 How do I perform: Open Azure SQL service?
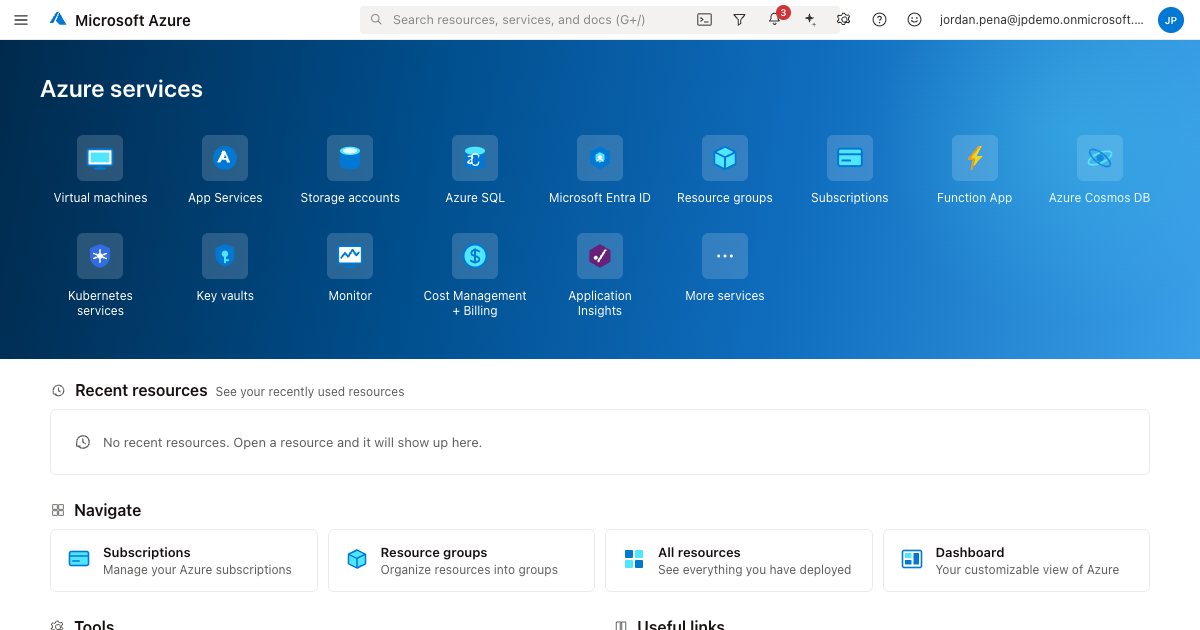[475, 170]
